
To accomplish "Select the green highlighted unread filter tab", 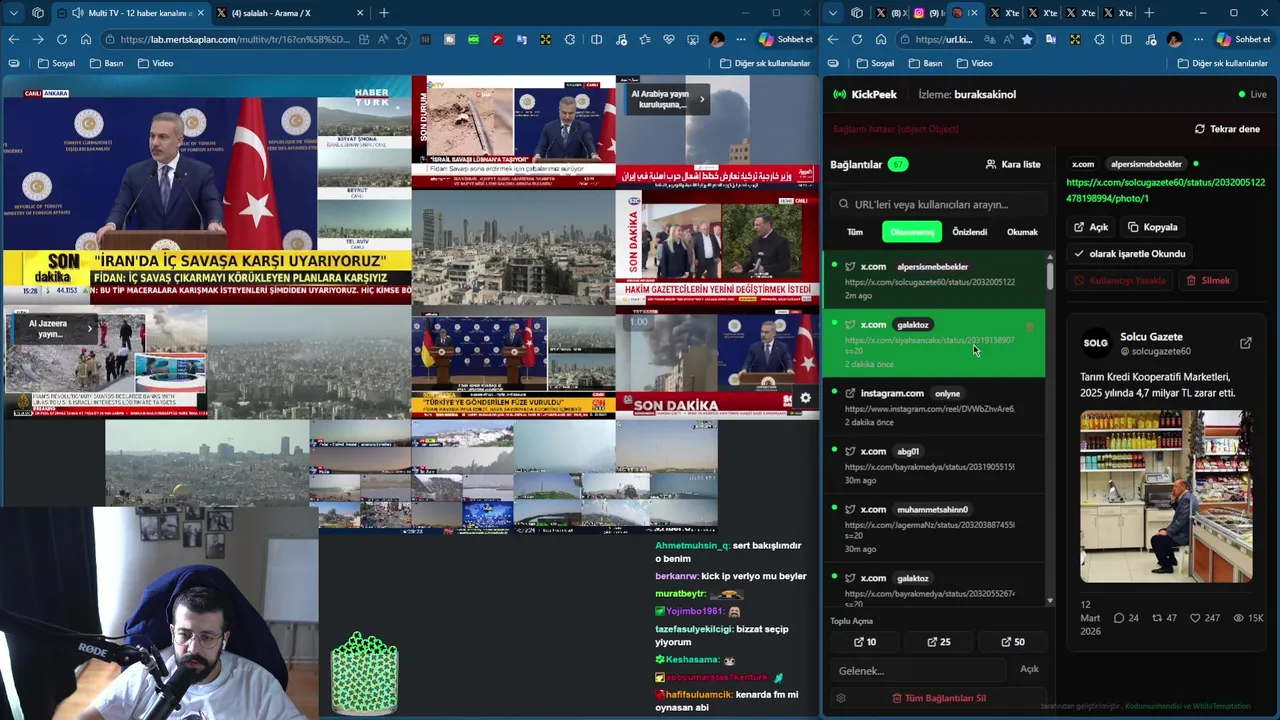I will pos(912,232).
